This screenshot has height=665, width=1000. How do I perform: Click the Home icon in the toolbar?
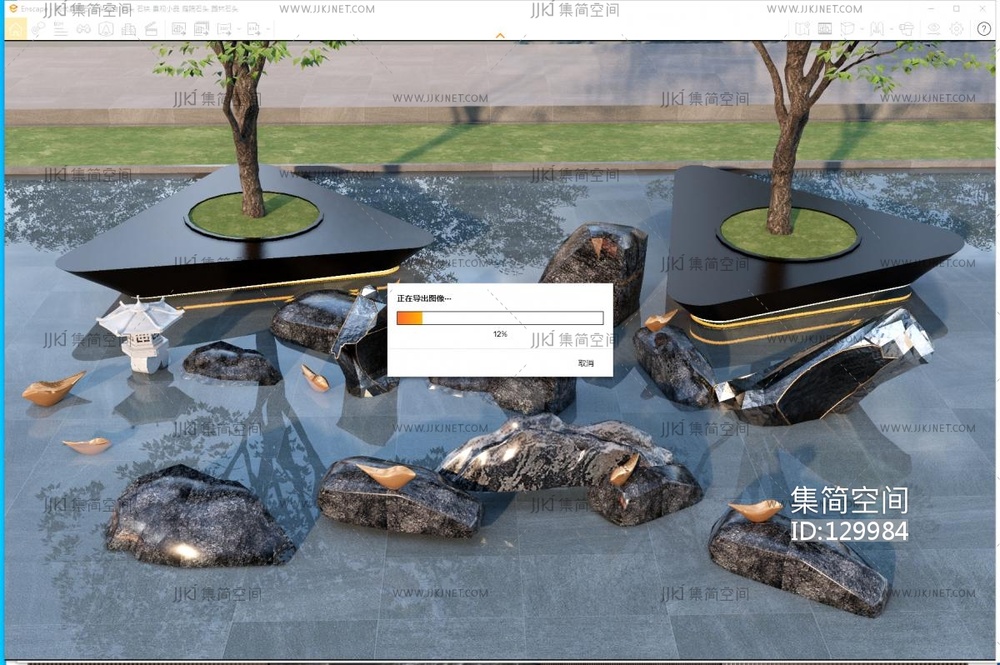point(16,29)
